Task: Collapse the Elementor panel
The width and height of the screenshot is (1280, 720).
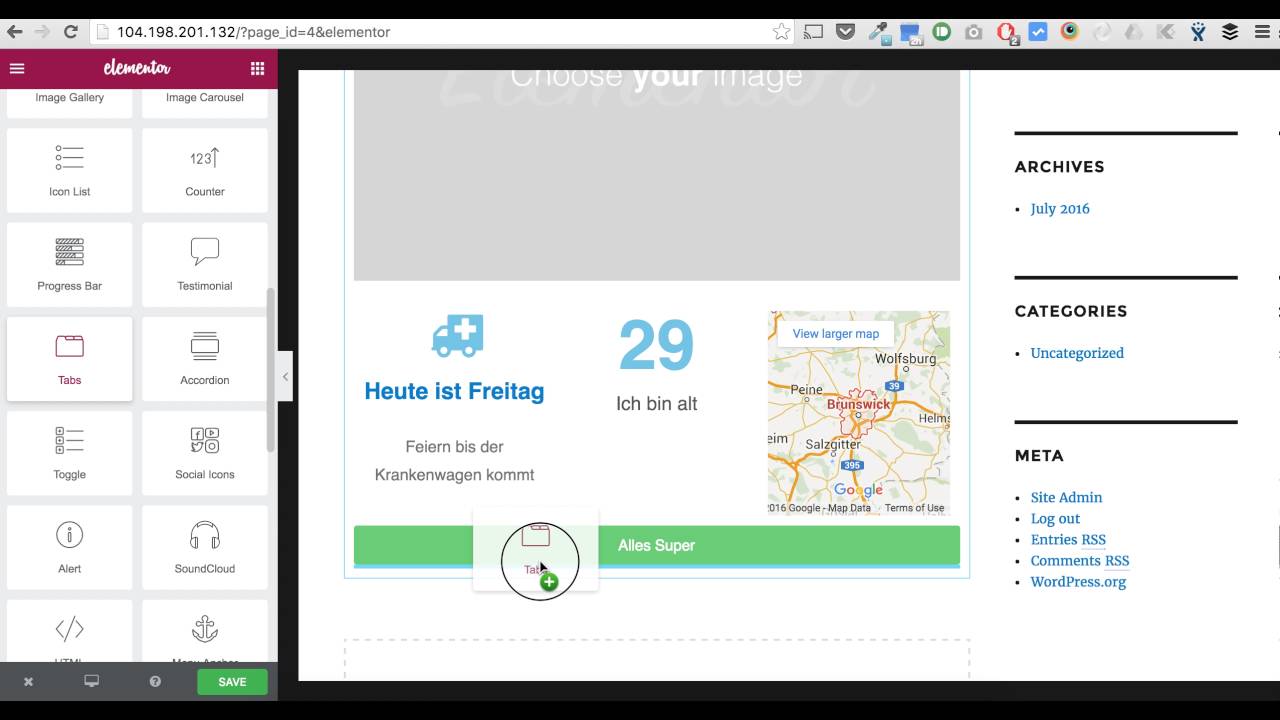Action: (x=285, y=376)
